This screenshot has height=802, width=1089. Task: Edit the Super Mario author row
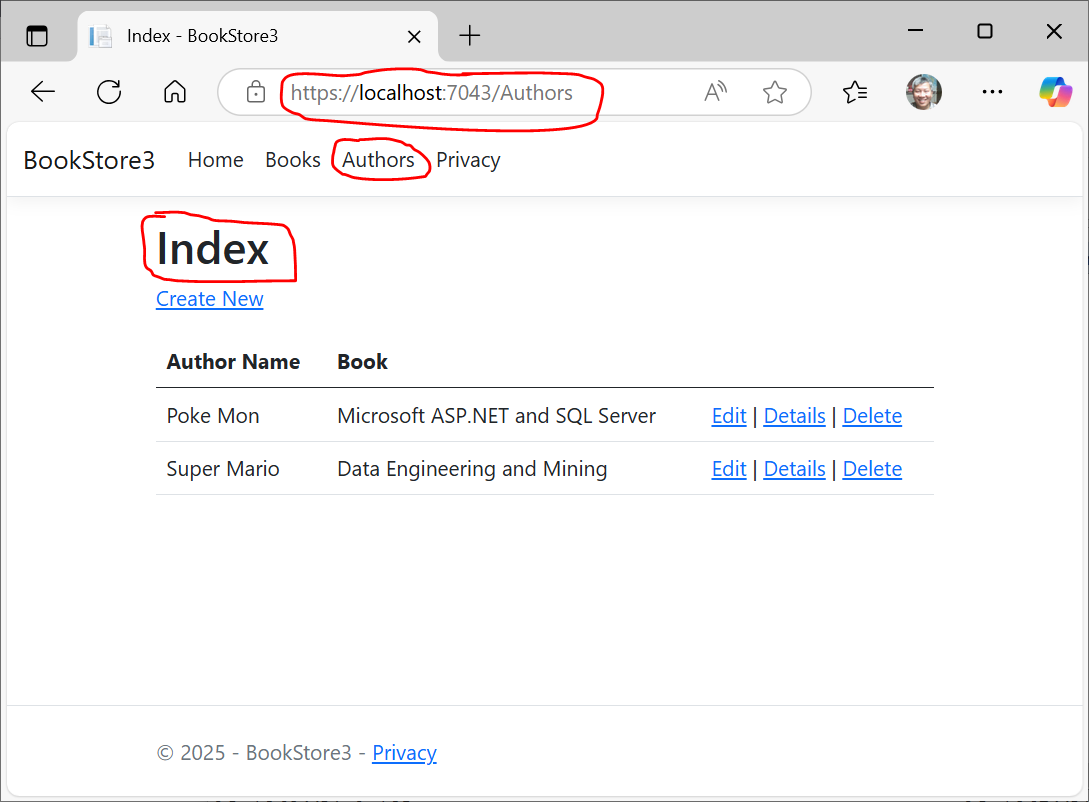[x=729, y=469]
